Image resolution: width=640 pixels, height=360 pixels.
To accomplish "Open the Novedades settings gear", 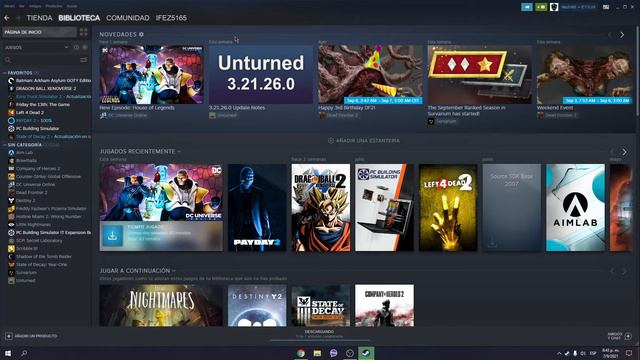I will [x=141, y=35].
